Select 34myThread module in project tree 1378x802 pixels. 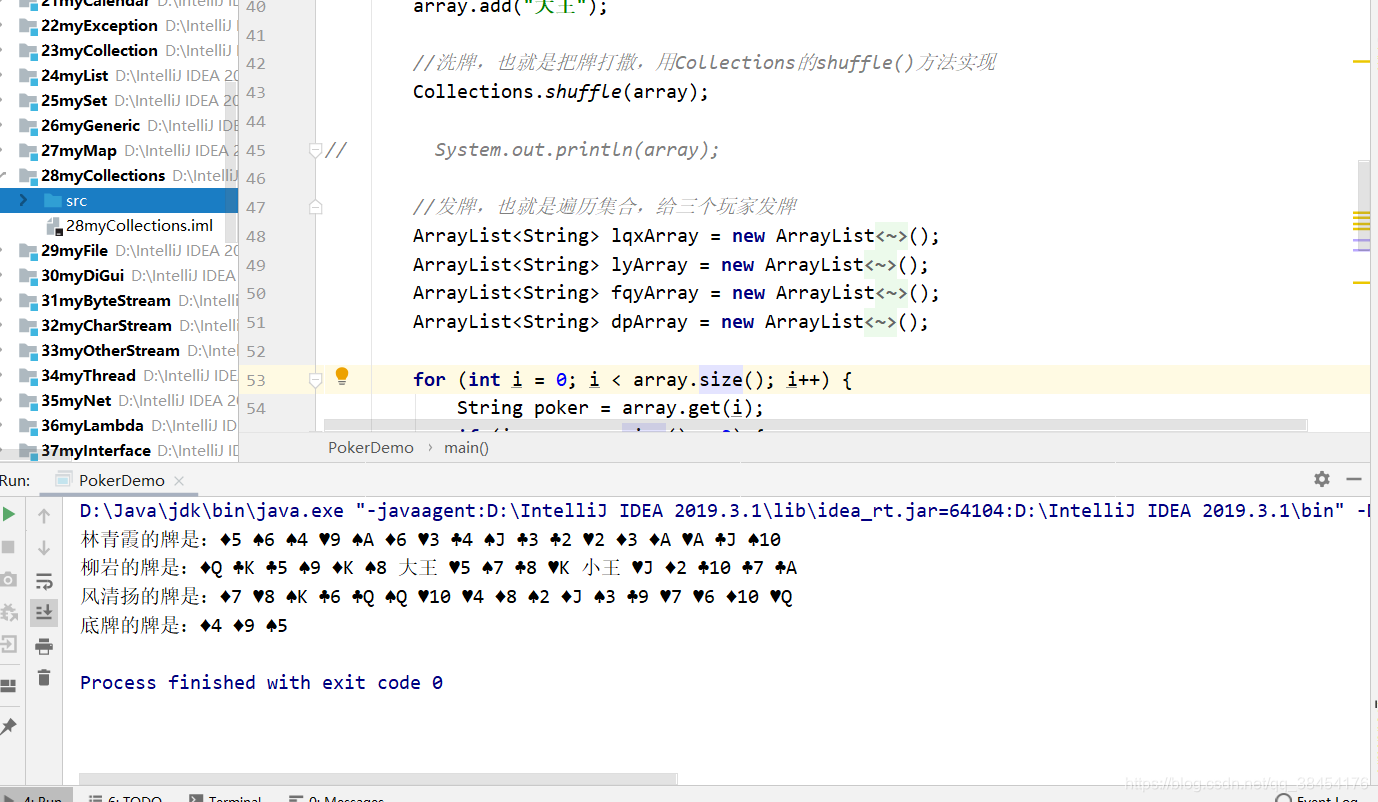point(88,375)
